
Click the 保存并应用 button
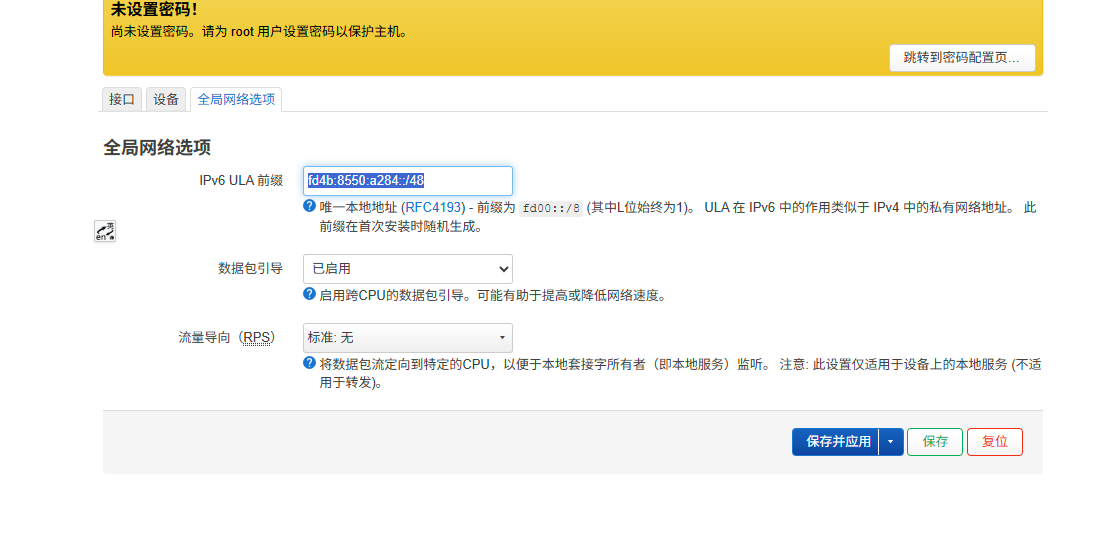click(838, 442)
